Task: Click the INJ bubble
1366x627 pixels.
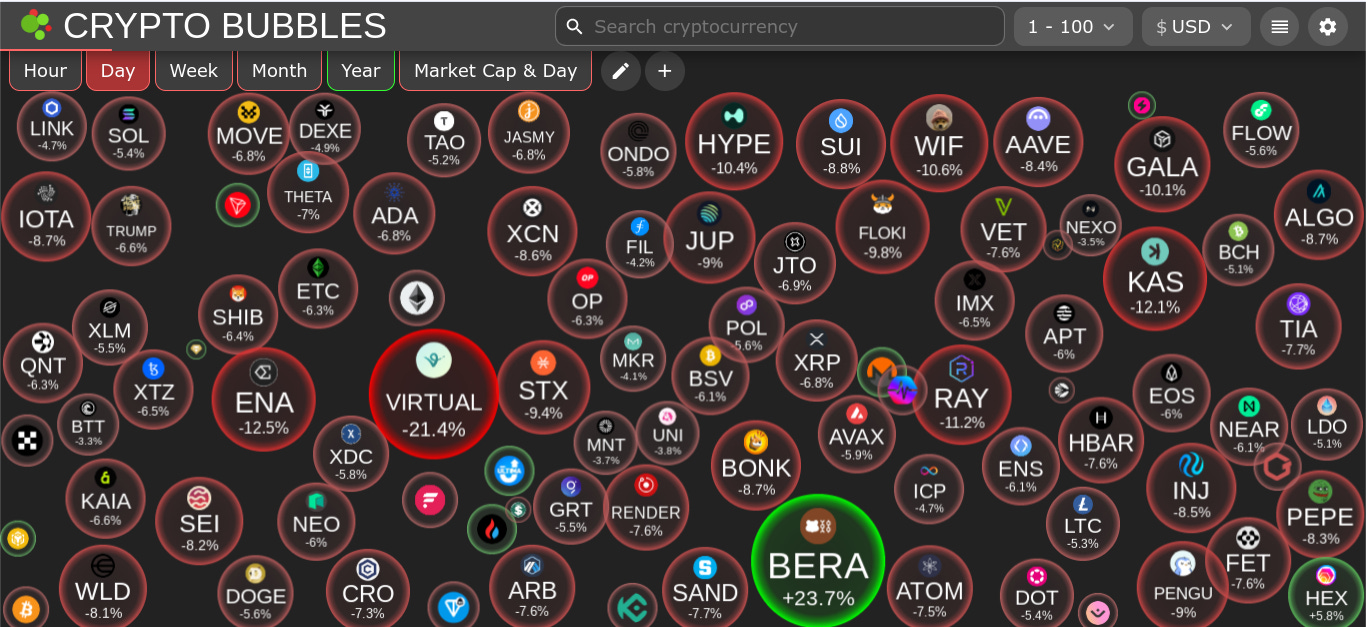Action: [1191, 488]
